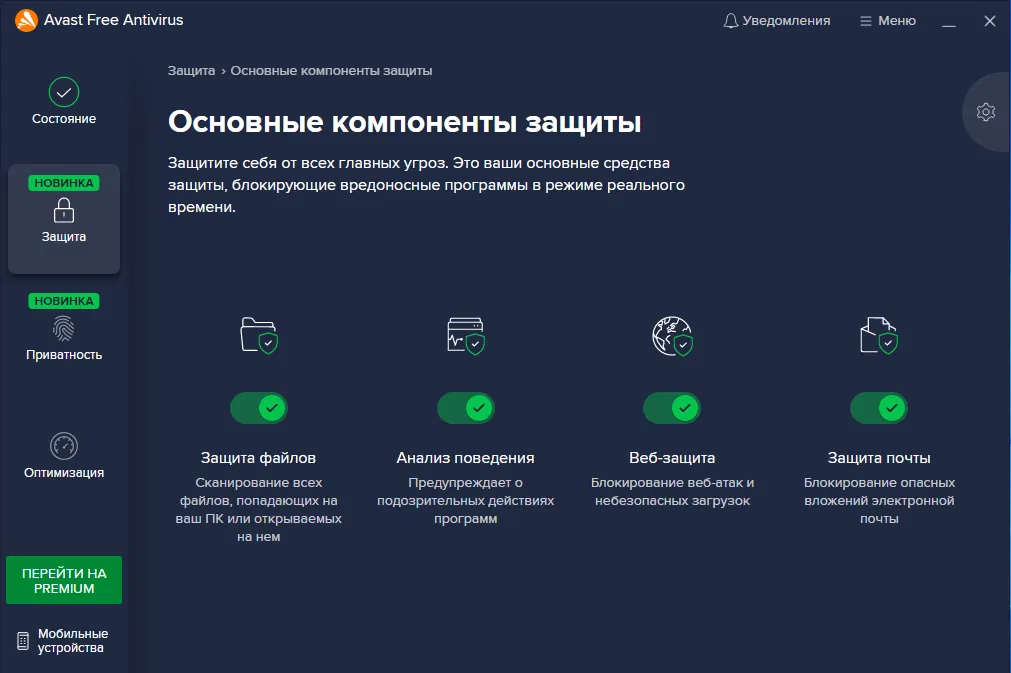
Task: Click the Веб-защита globe shield icon
Action: click(672, 336)
